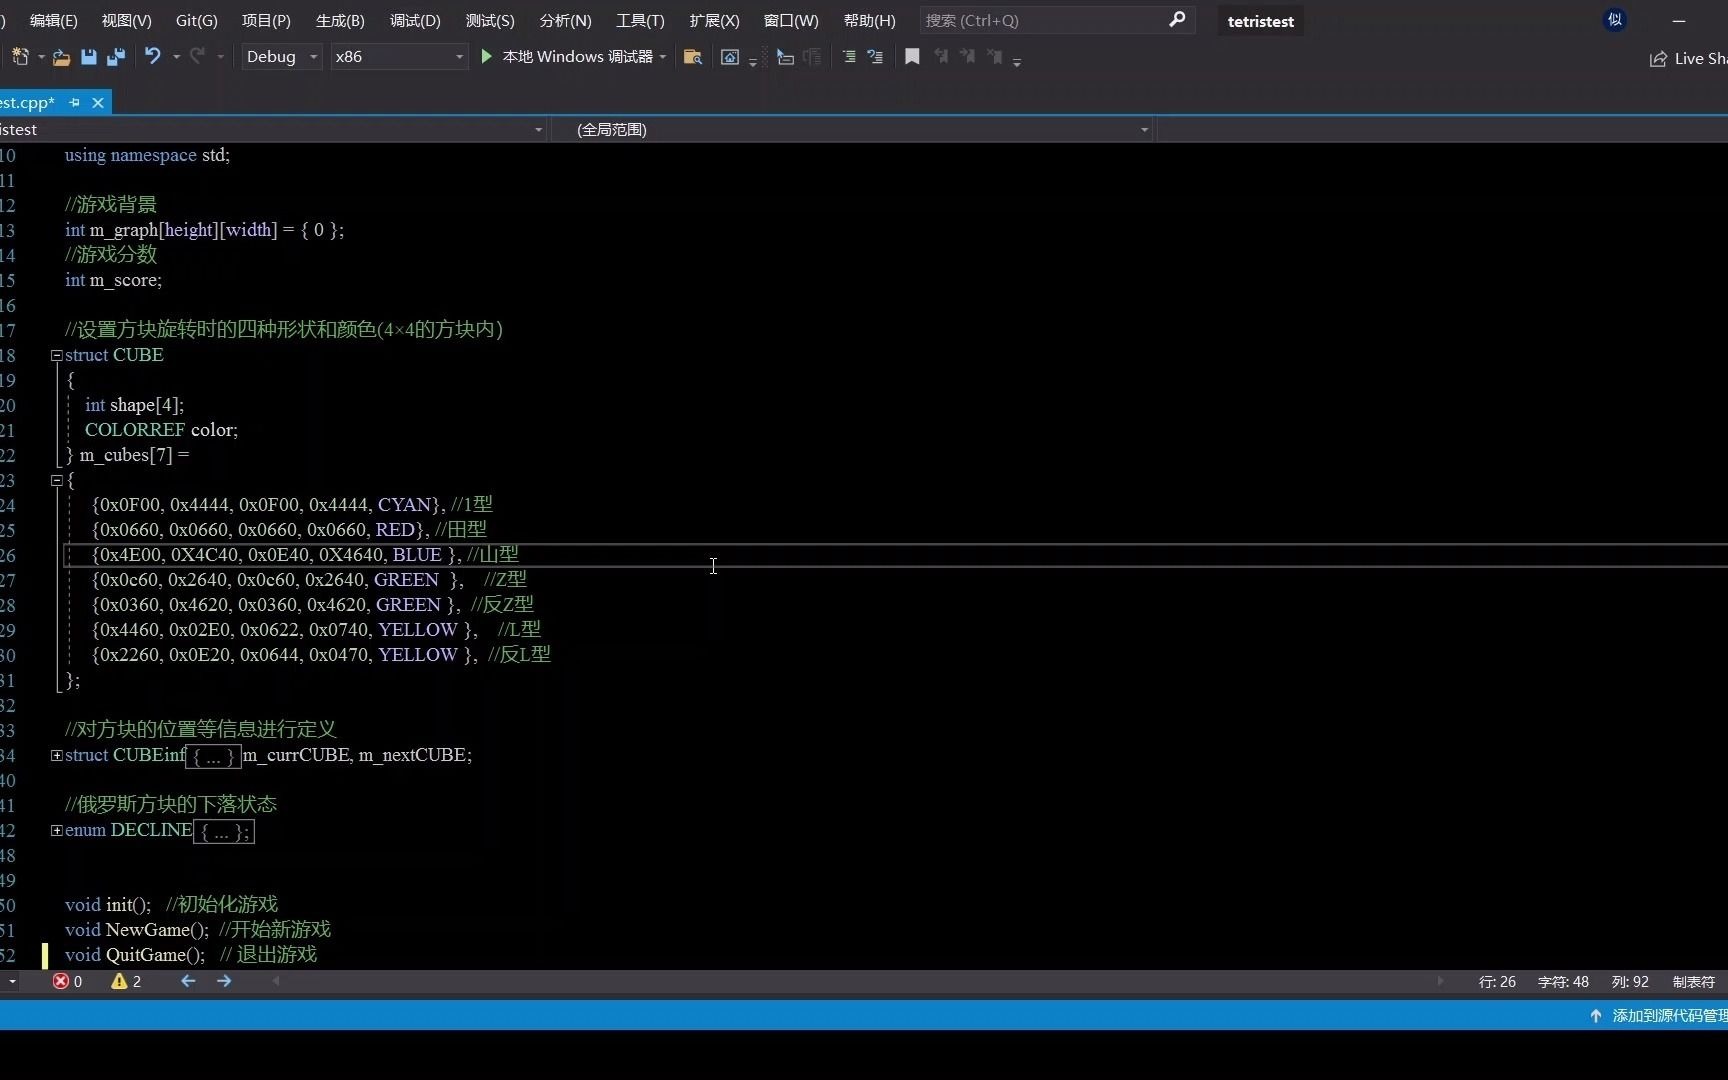Open the Git(G) menu

196,20
